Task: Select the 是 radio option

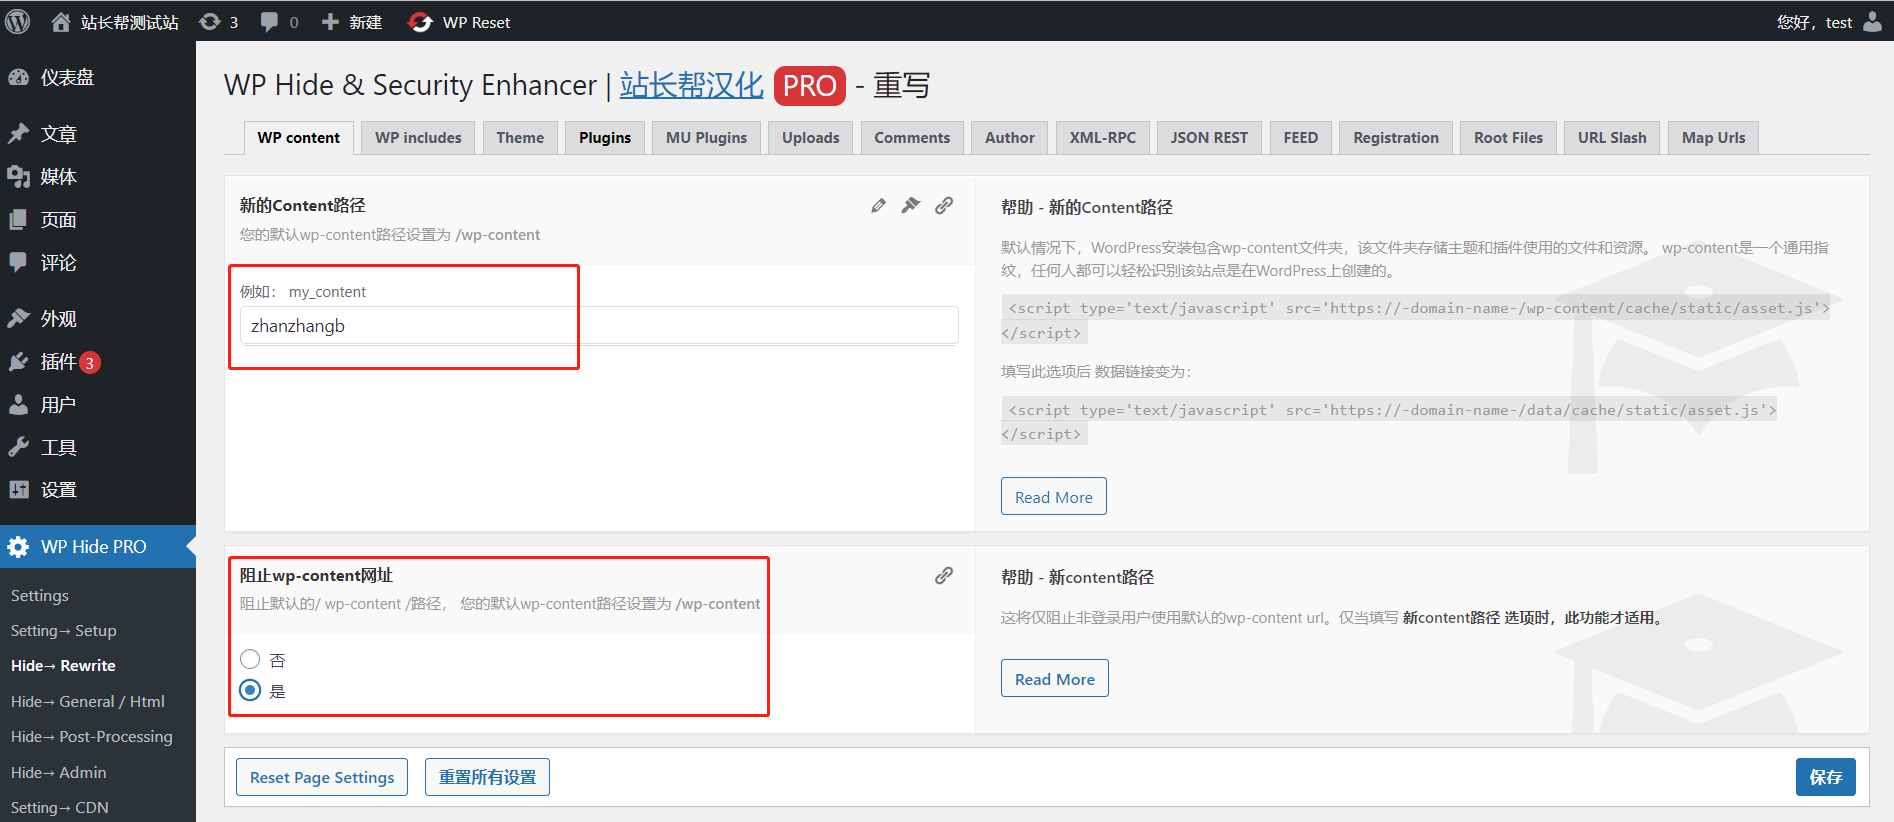Action: point(250,691)
